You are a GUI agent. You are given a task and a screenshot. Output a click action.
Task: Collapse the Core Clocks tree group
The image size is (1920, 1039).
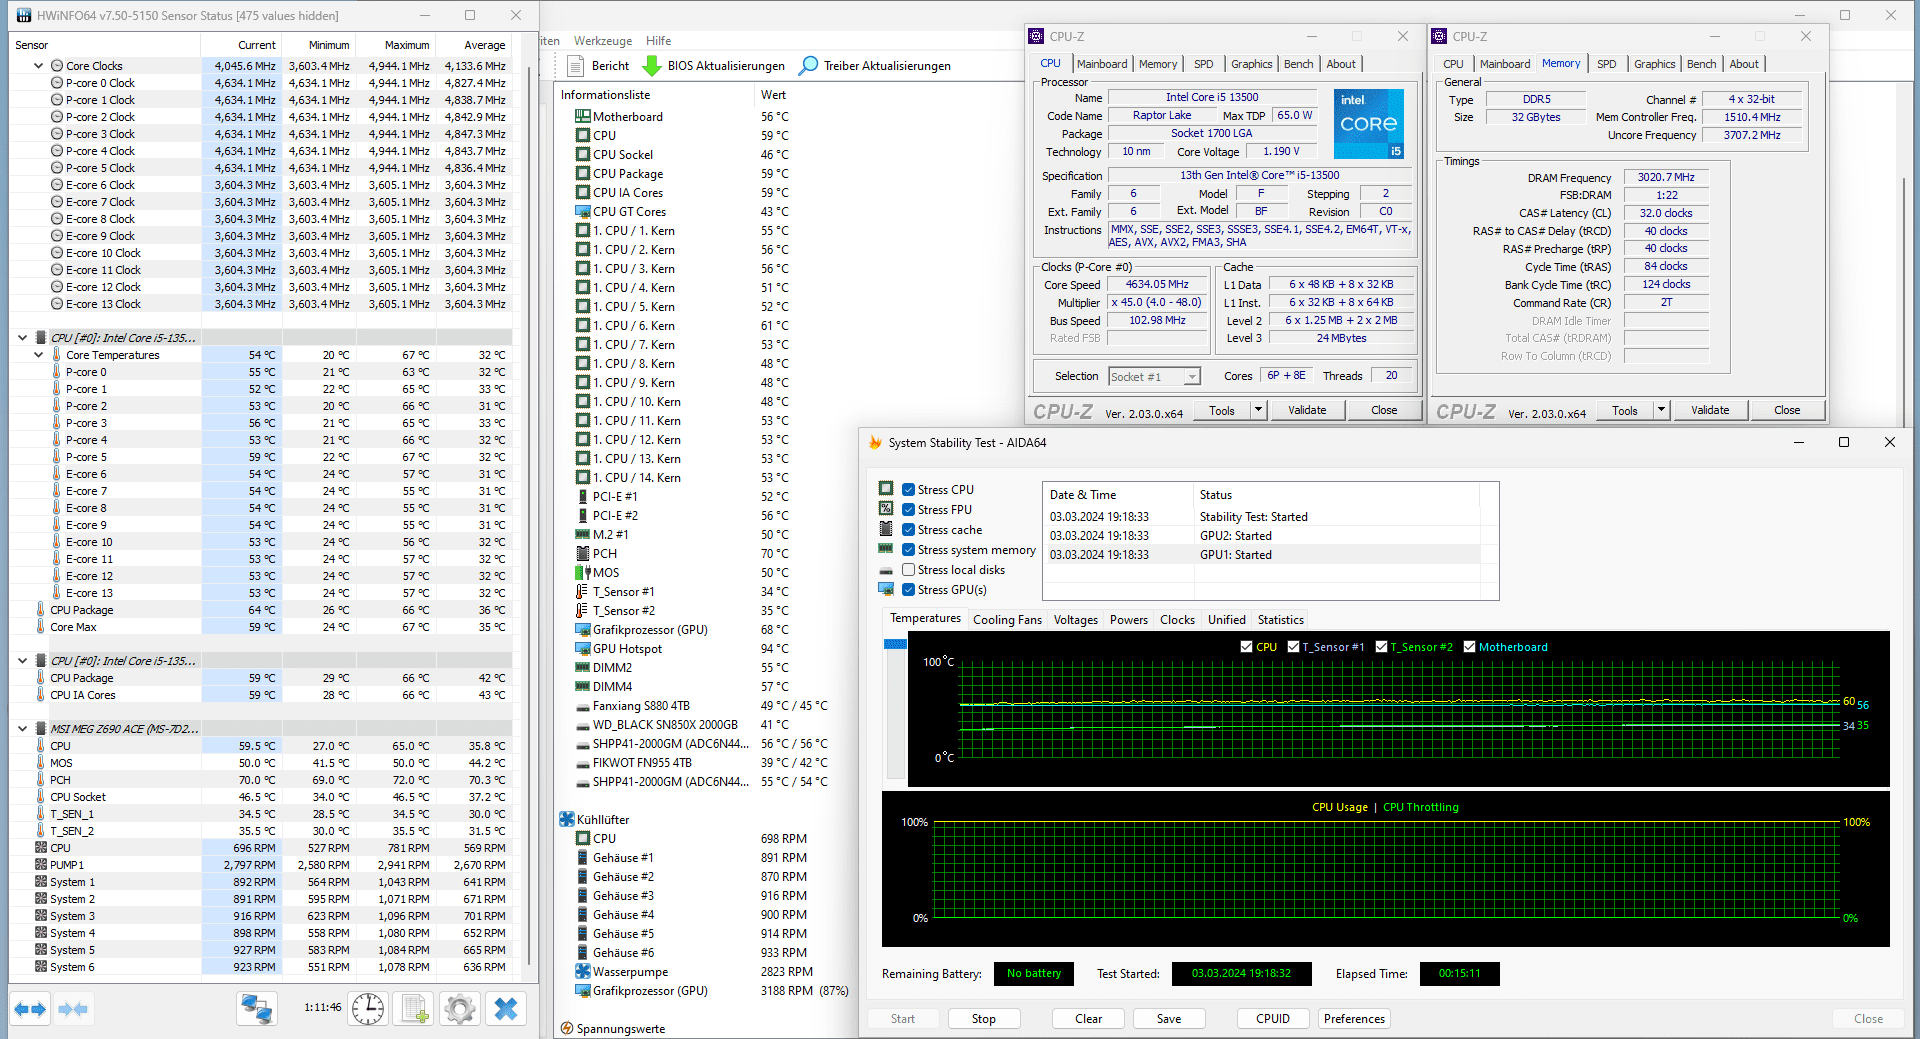click(39, 66)
